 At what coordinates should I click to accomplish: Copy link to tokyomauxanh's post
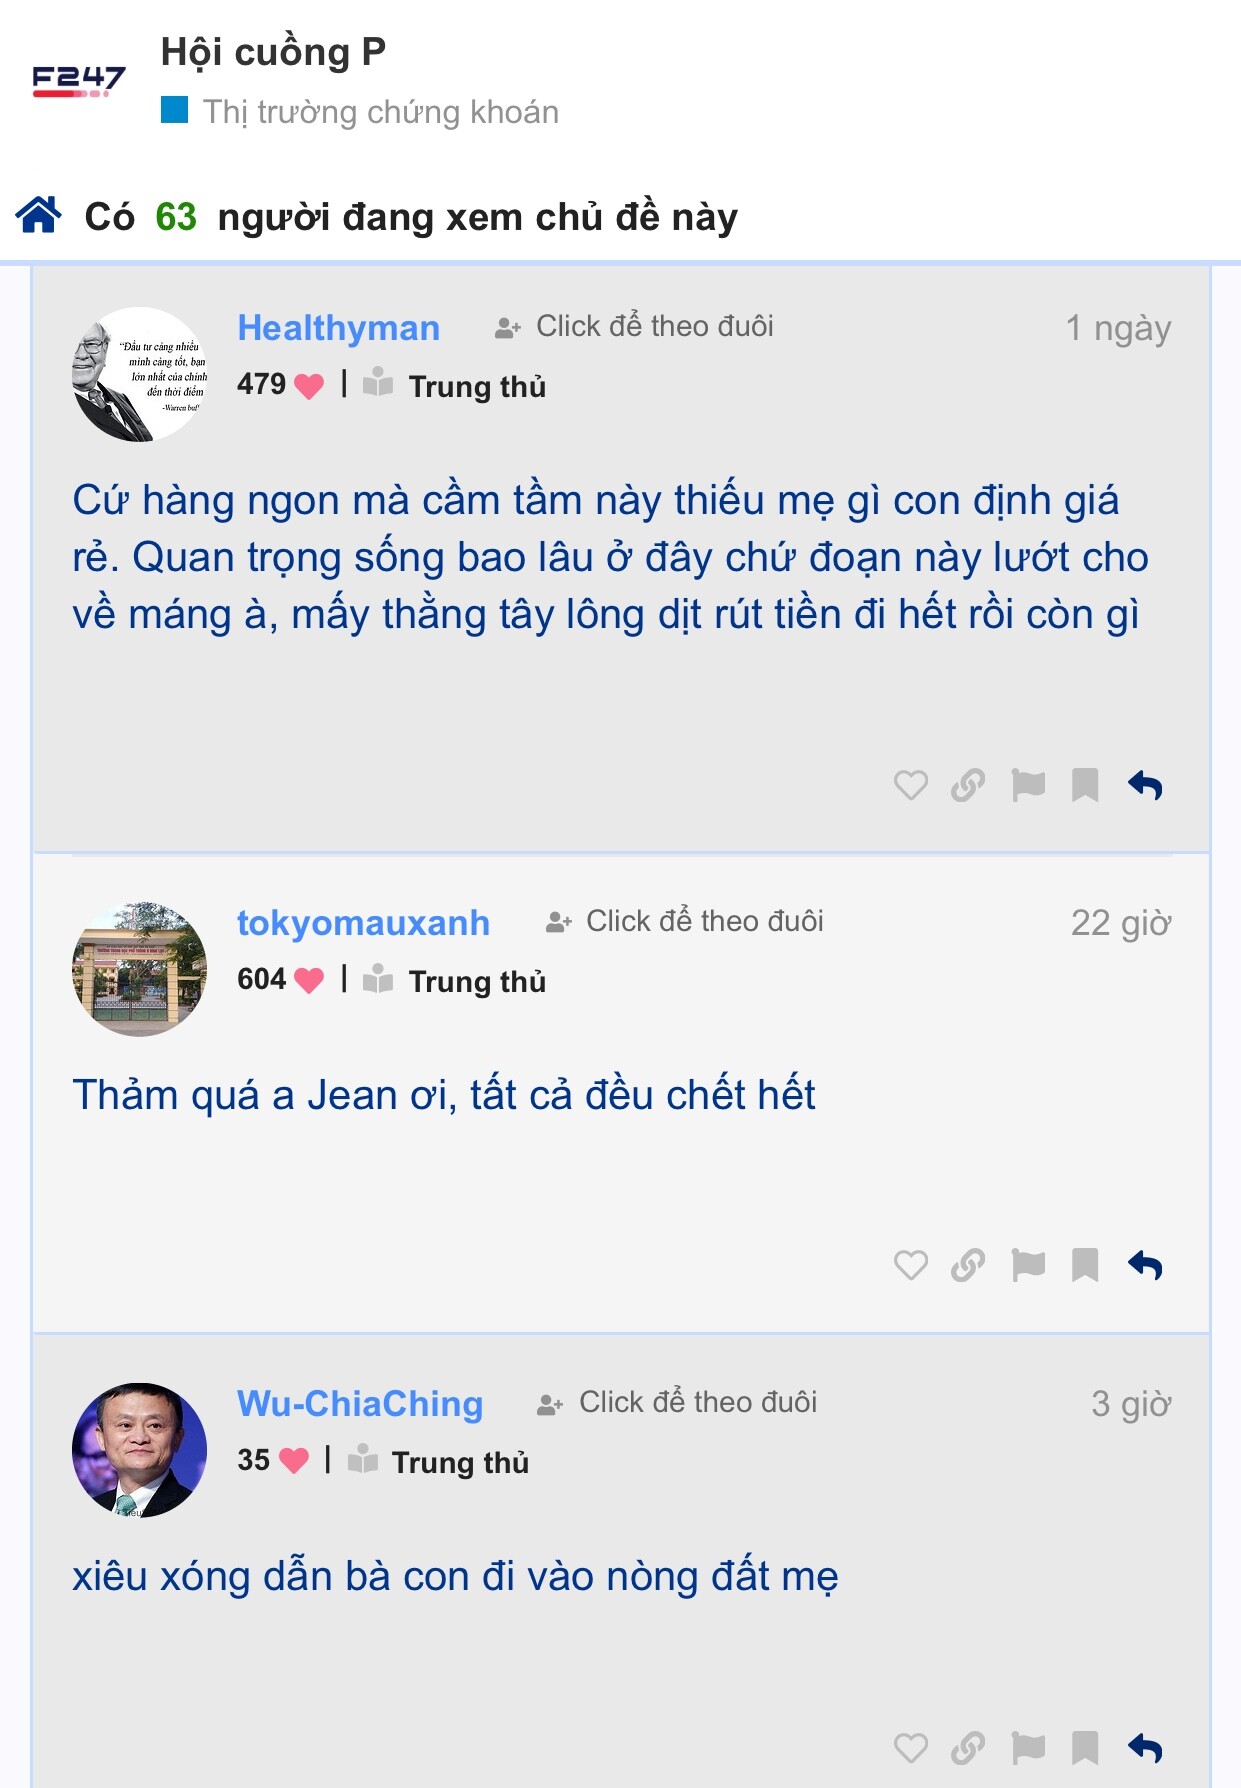[968, 1266]
